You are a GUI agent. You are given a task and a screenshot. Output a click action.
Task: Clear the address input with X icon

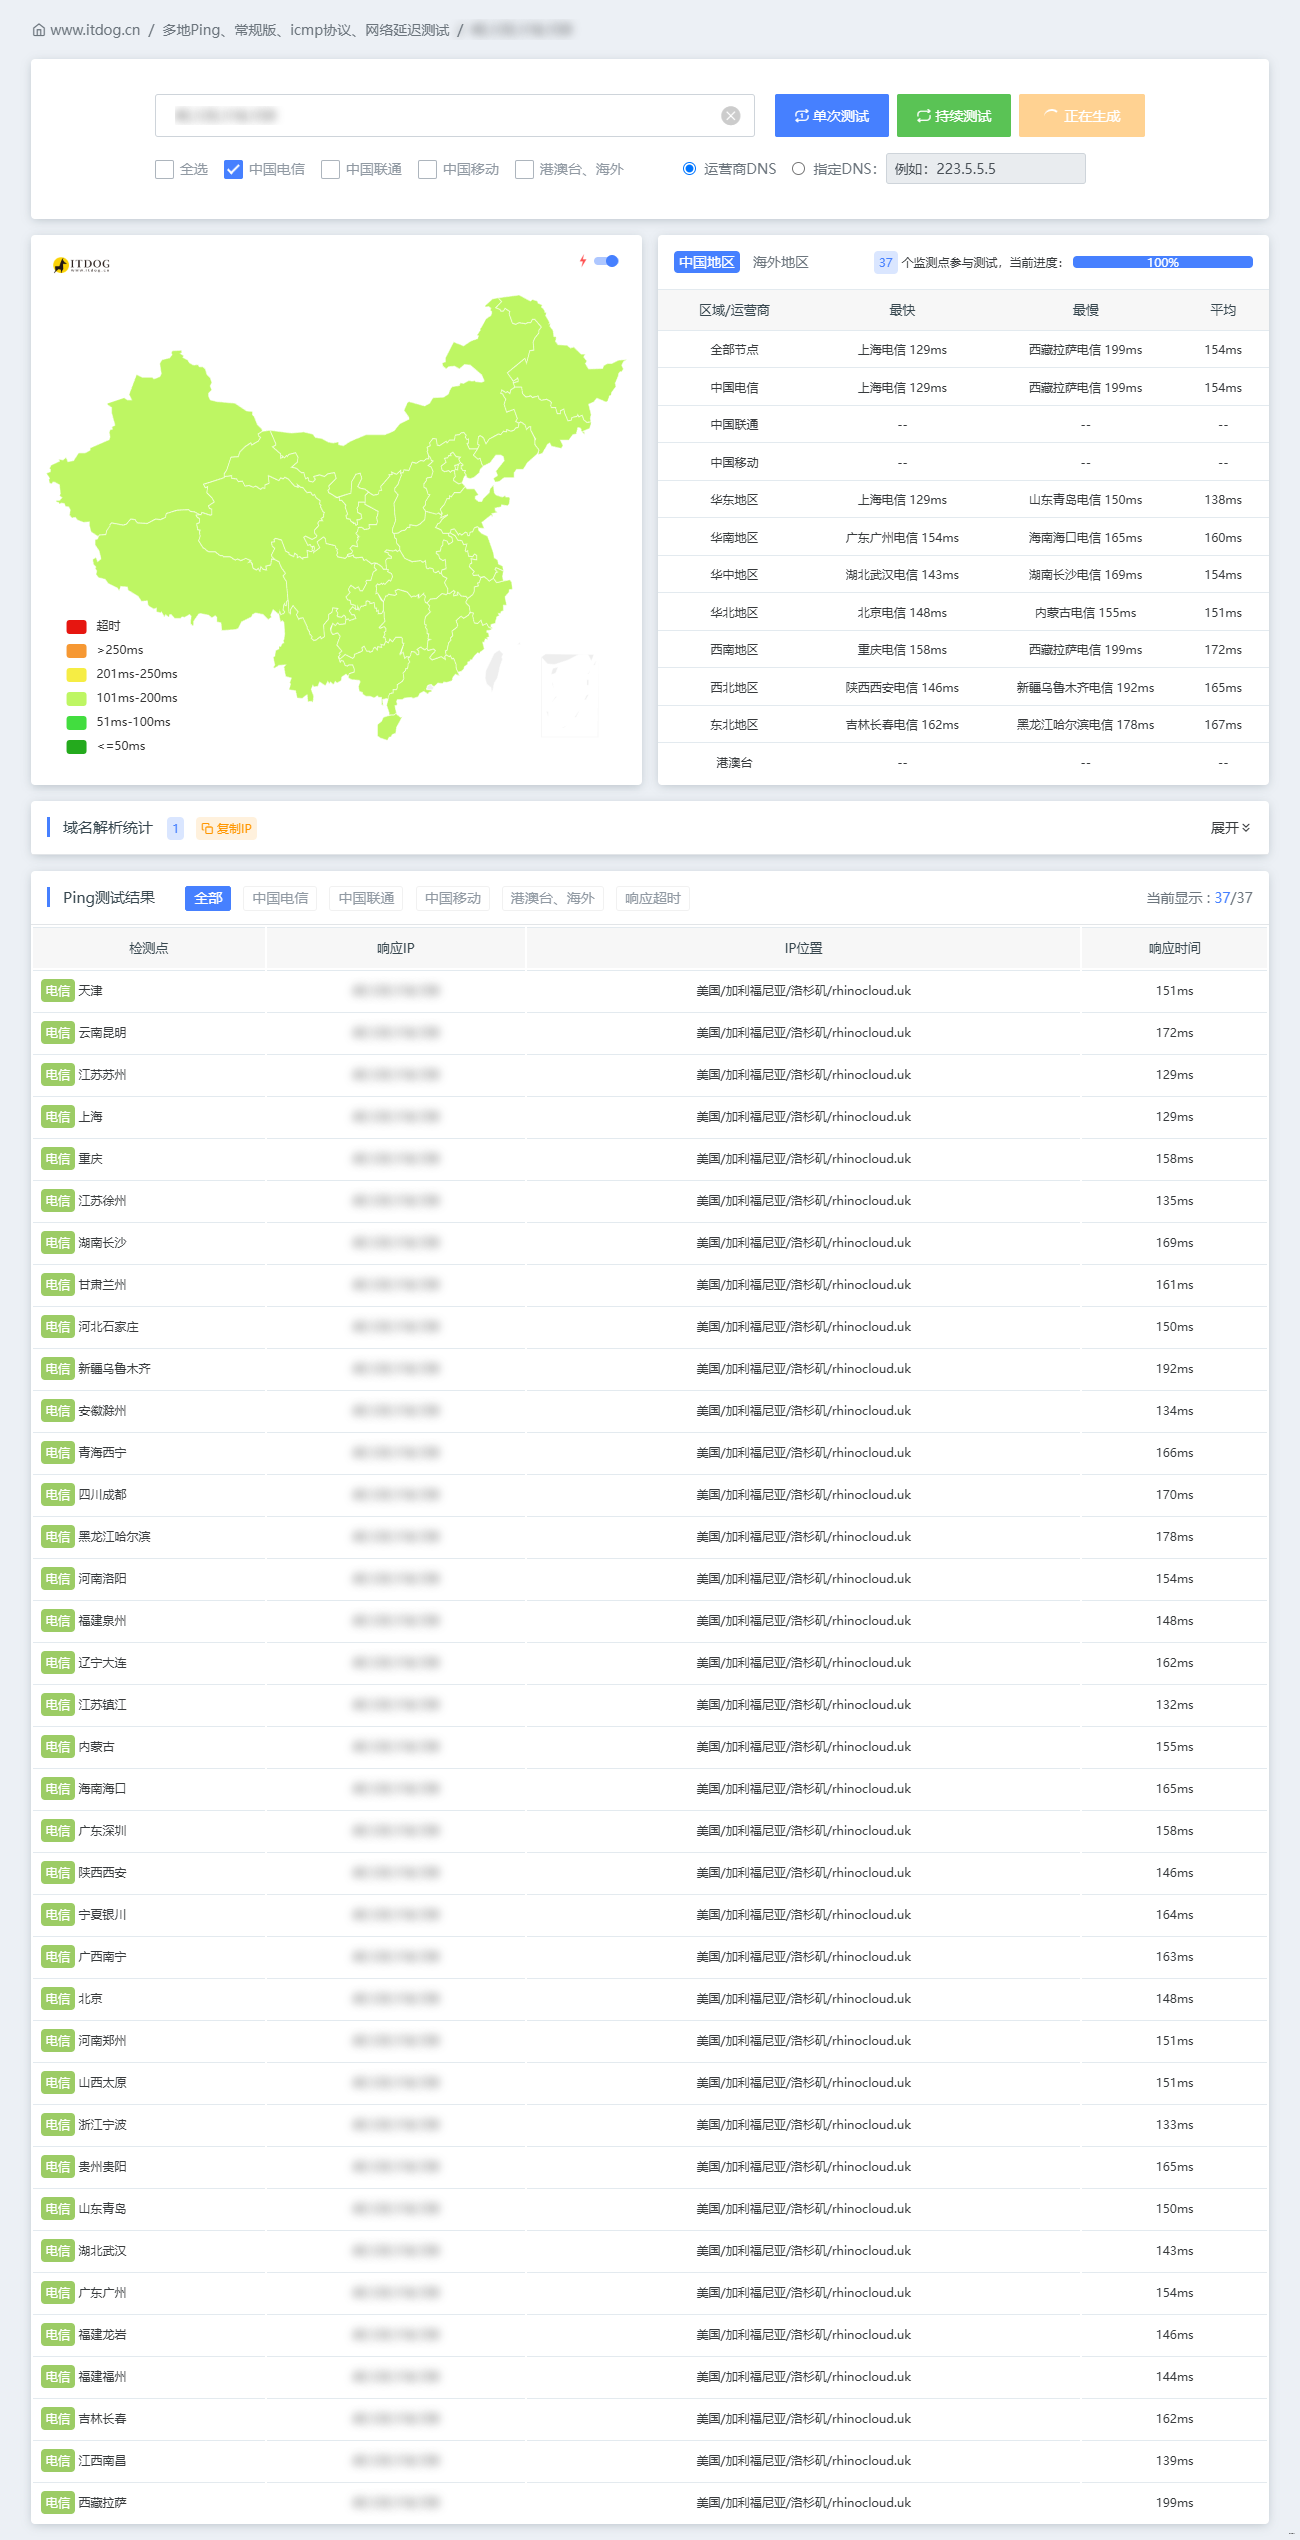click(x=731, y=116)
